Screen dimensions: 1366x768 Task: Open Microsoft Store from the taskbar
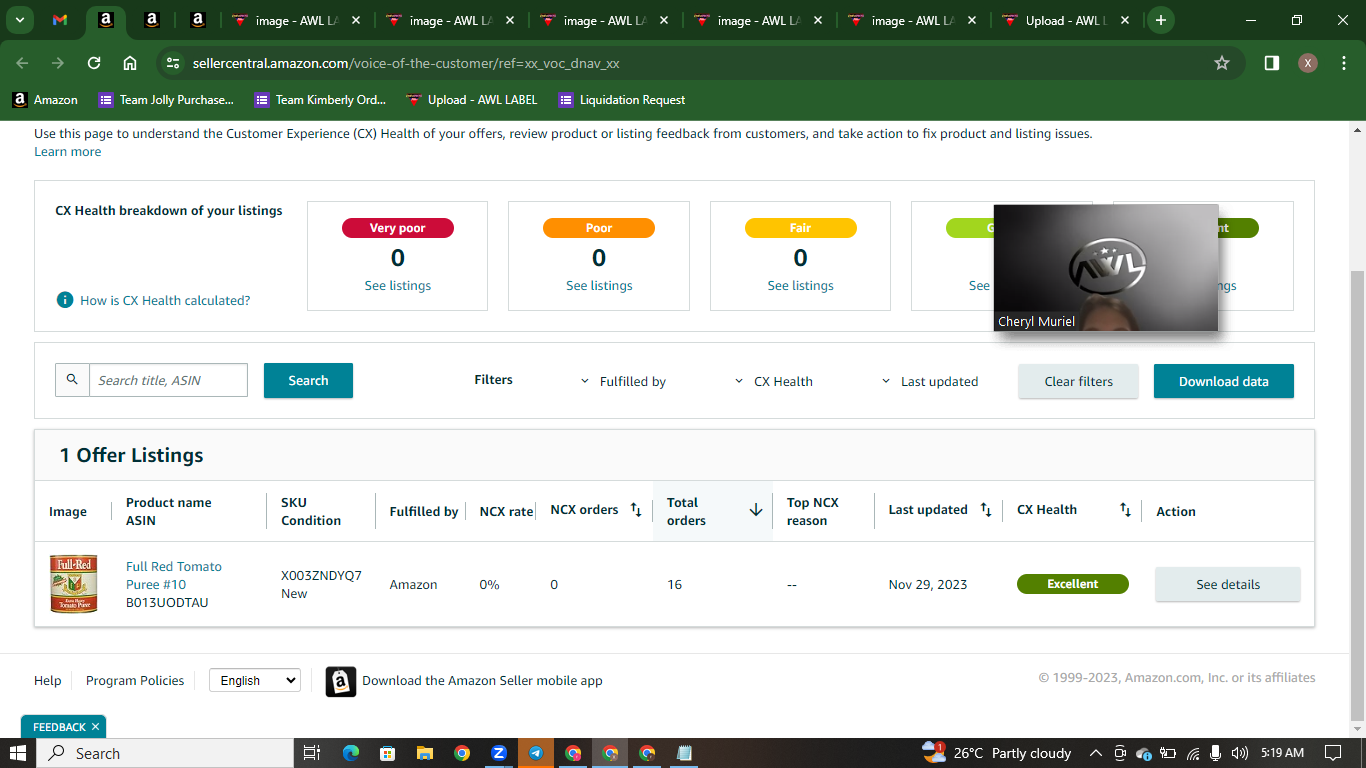pos(387,753)
